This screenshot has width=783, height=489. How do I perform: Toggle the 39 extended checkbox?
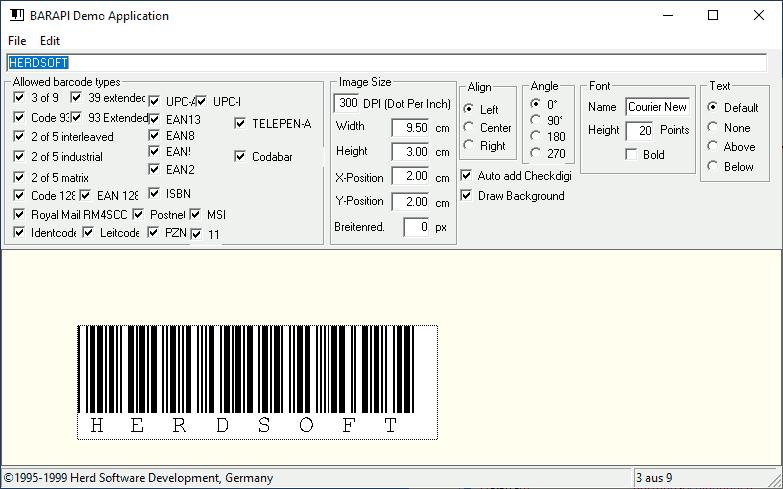[x=76, y=97]
